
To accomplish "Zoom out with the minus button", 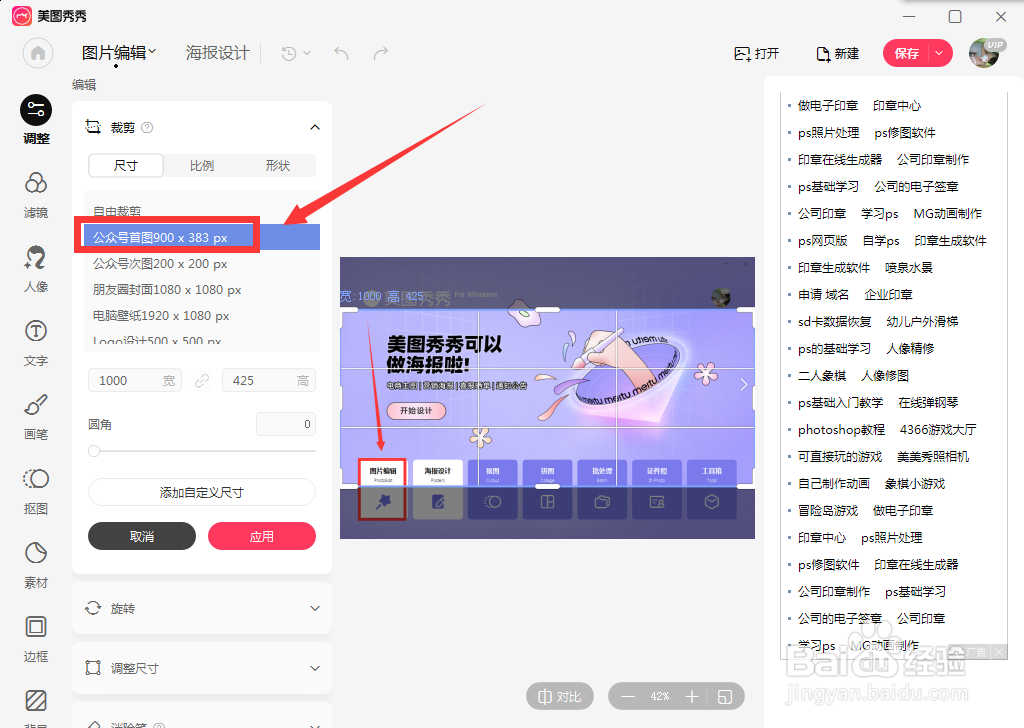I will point(628,697).
